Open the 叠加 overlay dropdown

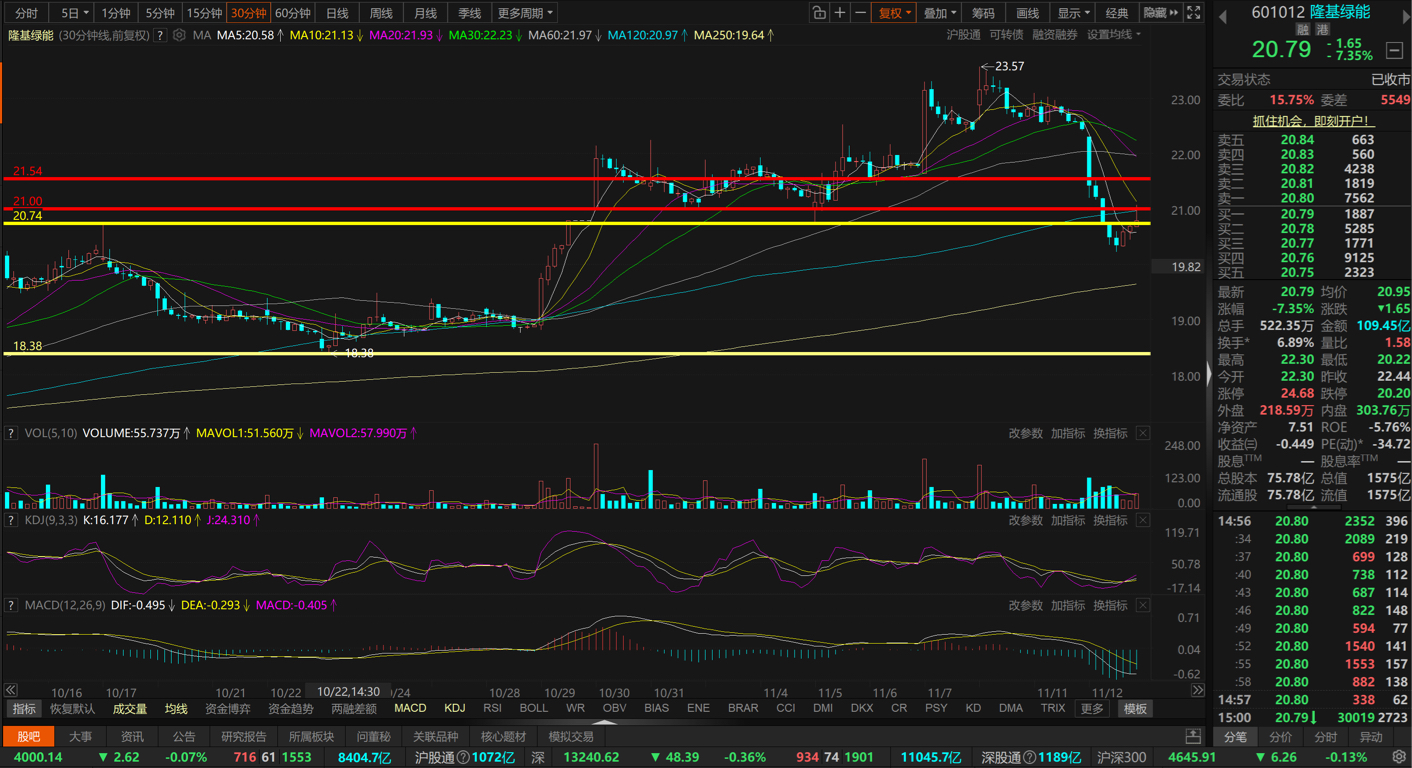pyautogui.click(x=940, y=13)
